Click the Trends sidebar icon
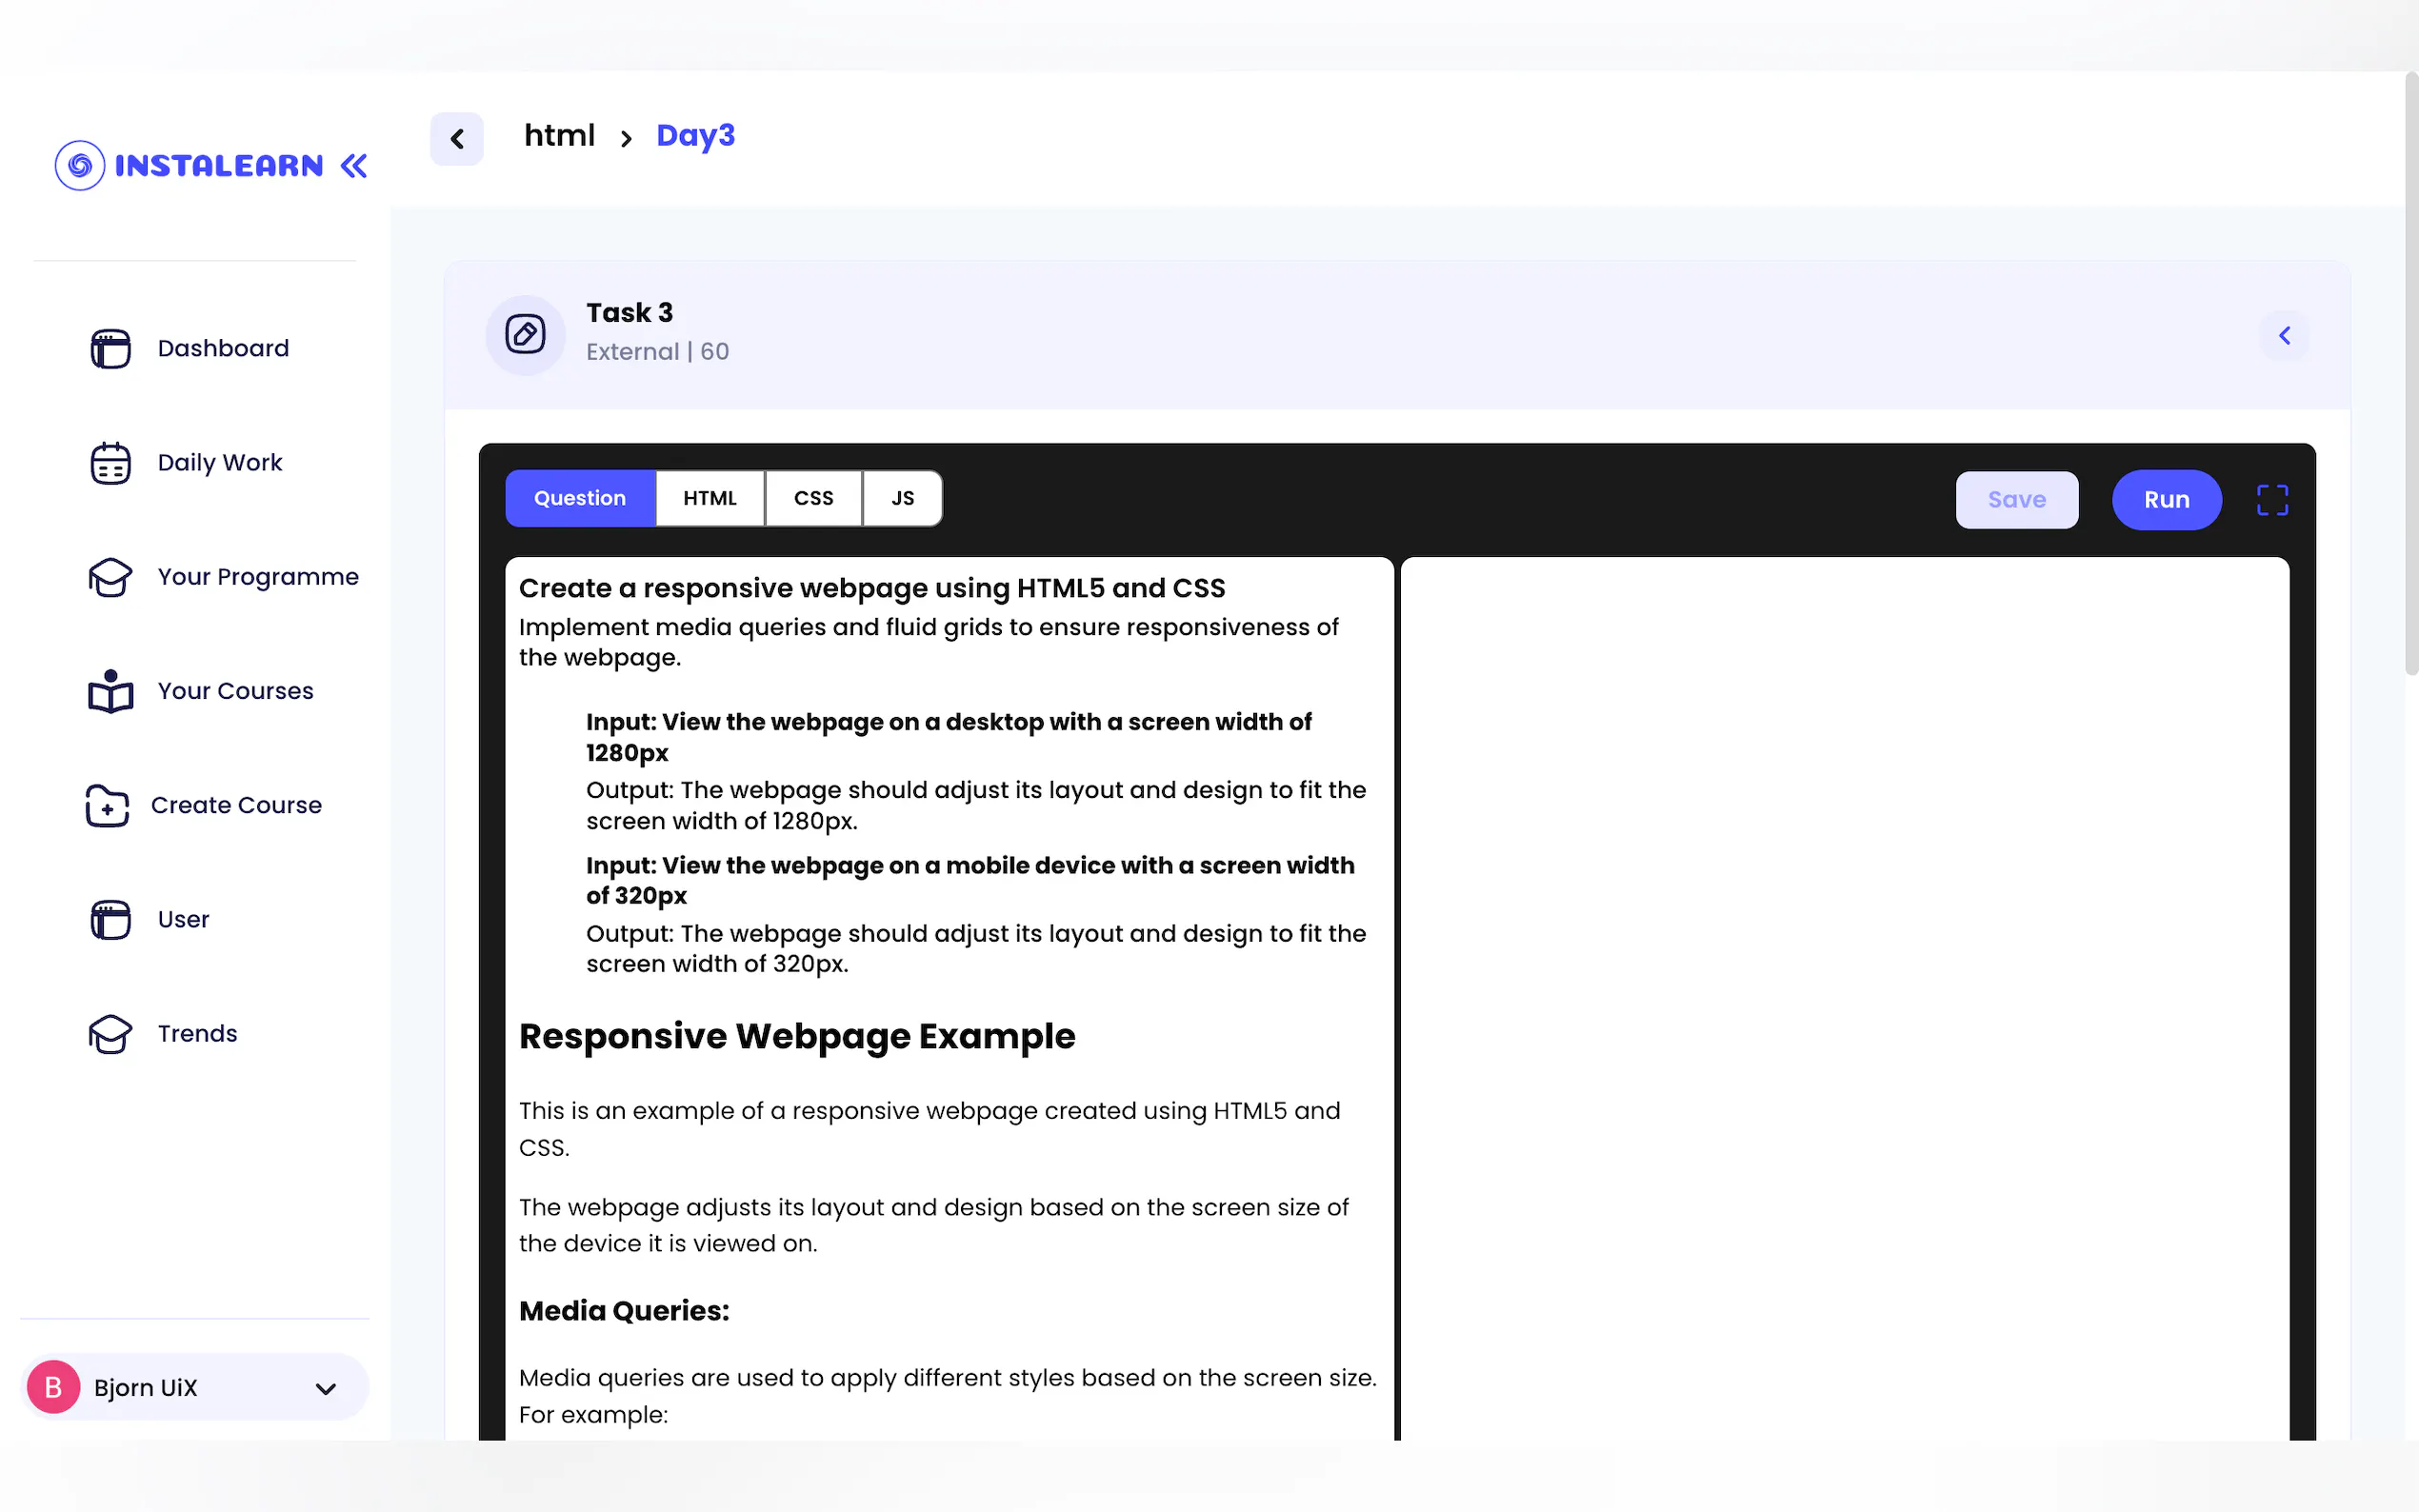Screen dimensions: 2419x1512 pyautogui.click(x=110, y=1033)
